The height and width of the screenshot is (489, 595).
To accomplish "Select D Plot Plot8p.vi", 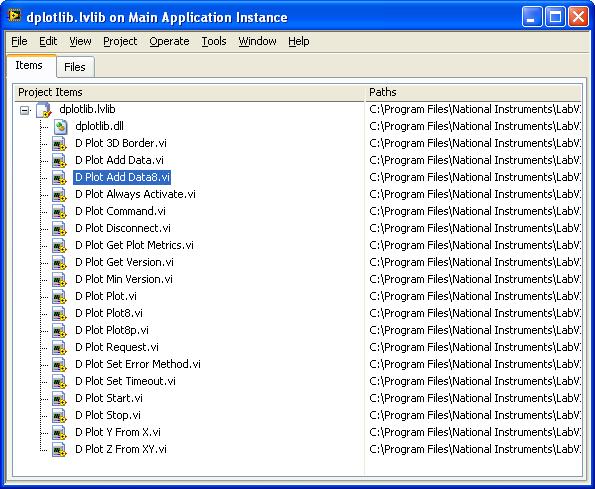I will coord(112,330).
